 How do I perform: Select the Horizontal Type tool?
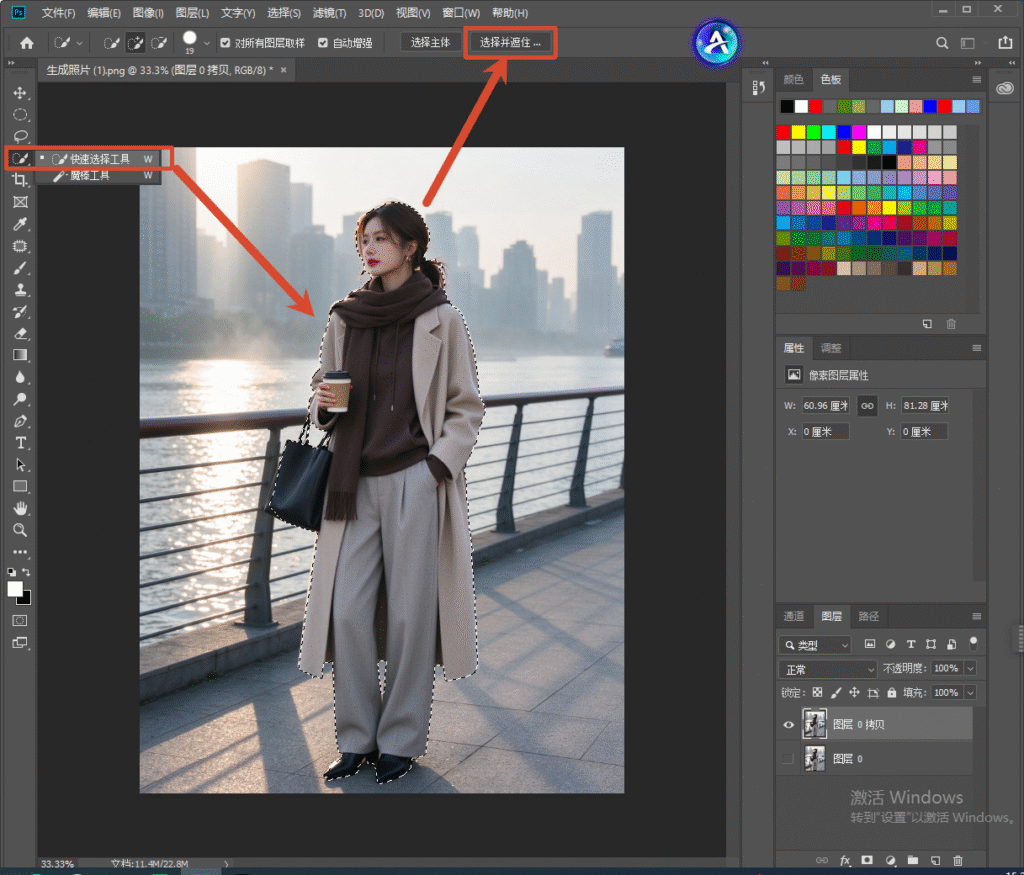point(20,443)
